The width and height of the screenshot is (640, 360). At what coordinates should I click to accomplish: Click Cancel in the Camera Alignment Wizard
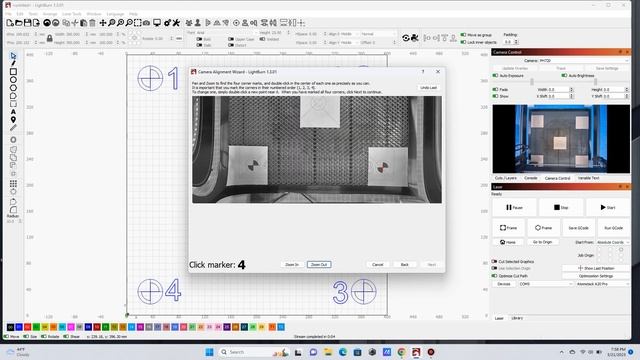pyautogui.click(x=378, y=264)
